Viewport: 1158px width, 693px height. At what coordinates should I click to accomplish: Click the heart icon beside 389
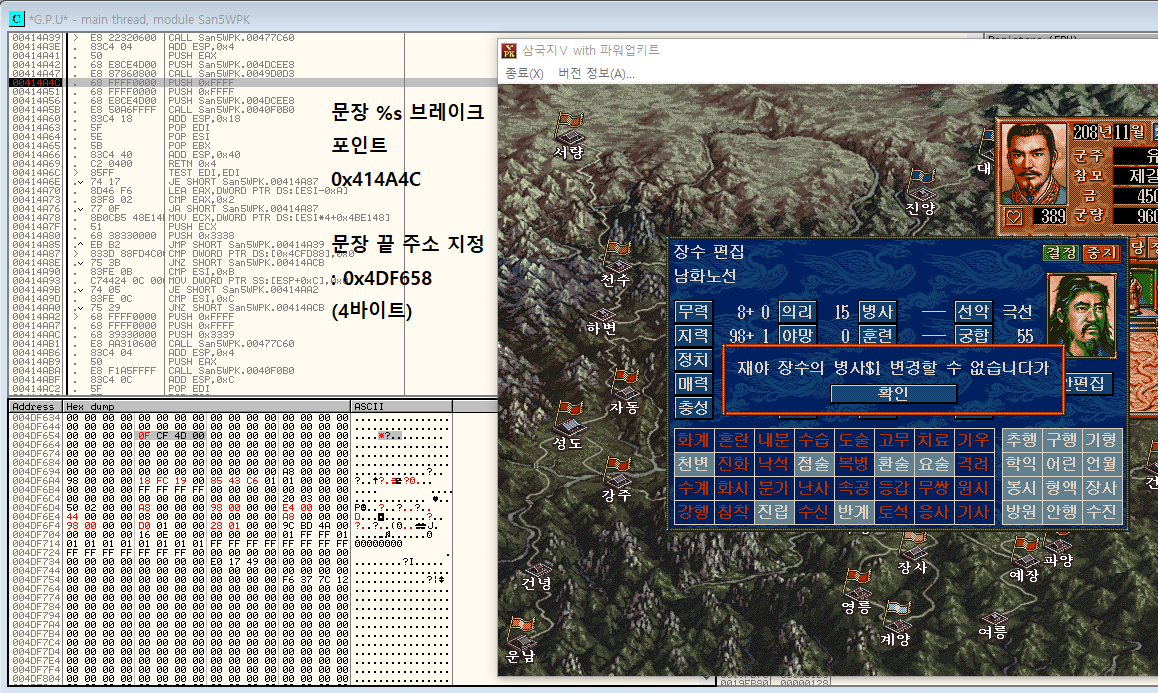1015,217
